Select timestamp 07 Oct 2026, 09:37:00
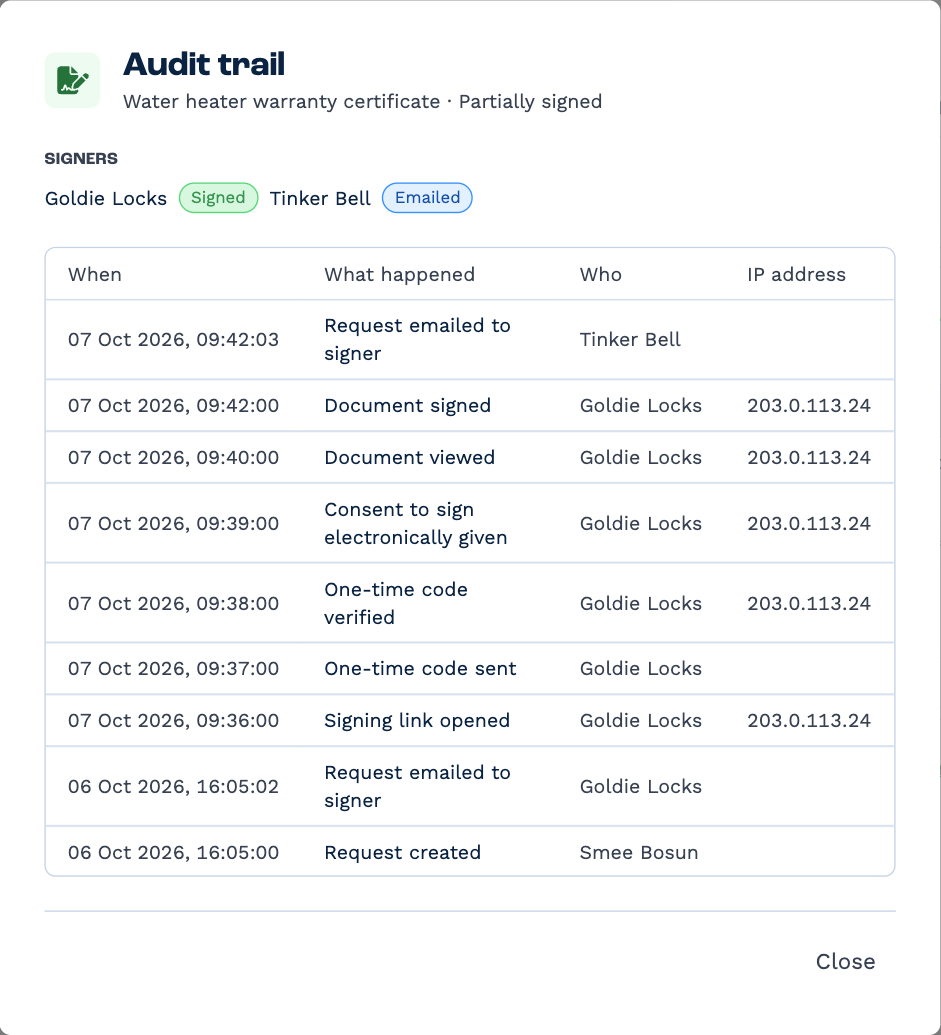This screenshot has width=941, height=1035. [x=174, y=669]
